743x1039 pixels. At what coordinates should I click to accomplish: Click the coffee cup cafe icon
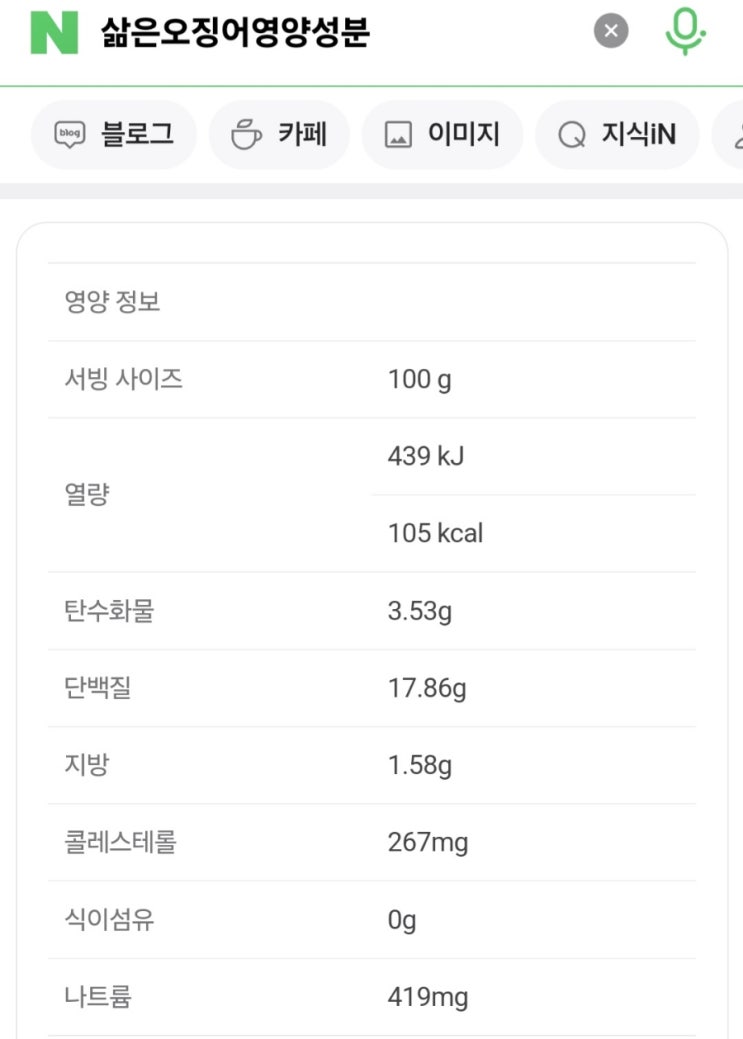(246, 135)
